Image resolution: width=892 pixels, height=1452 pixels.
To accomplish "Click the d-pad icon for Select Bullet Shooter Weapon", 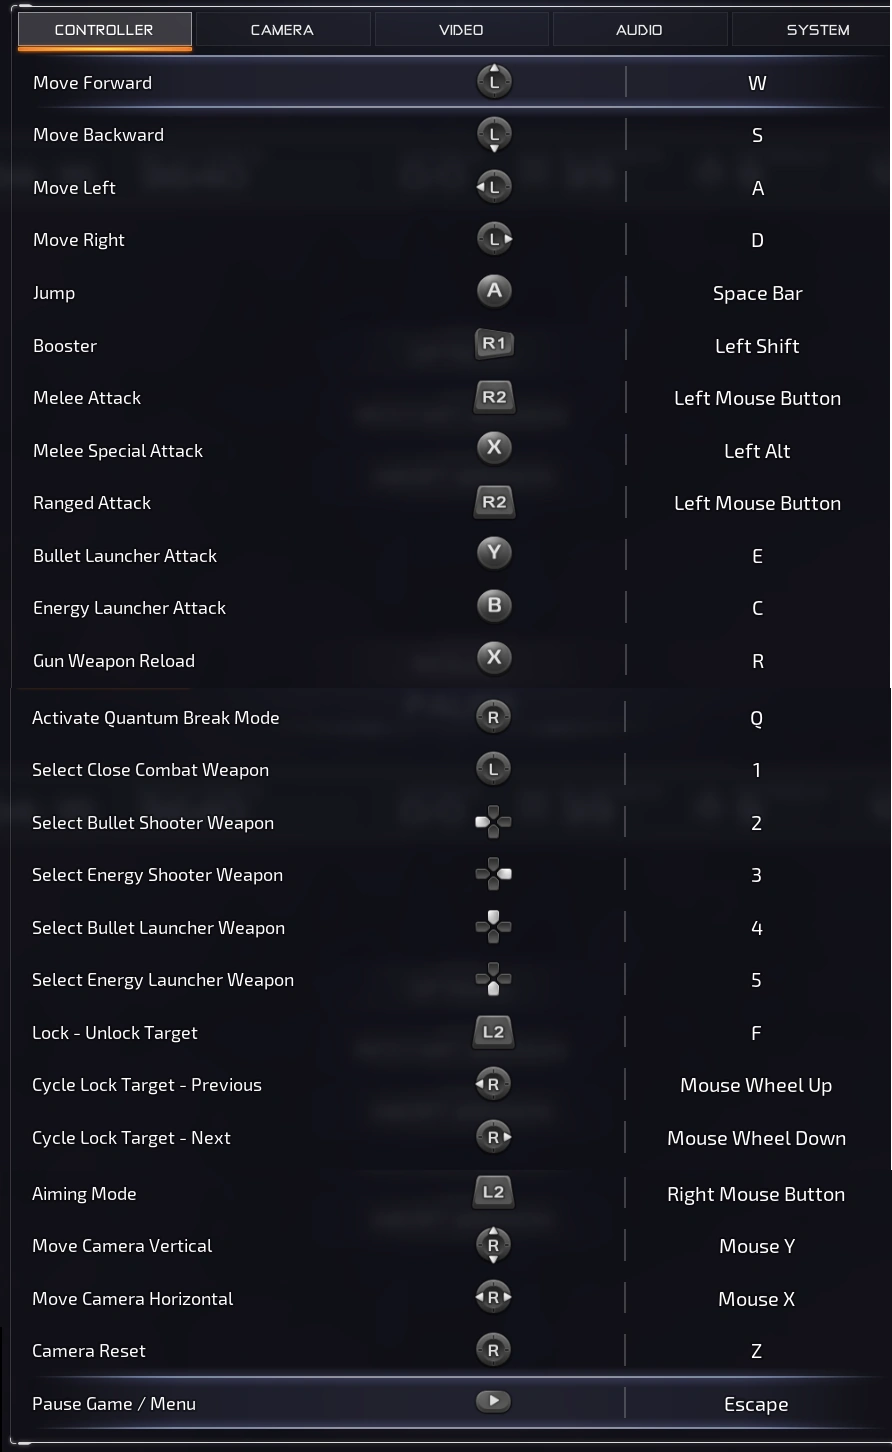I will 493,821.
